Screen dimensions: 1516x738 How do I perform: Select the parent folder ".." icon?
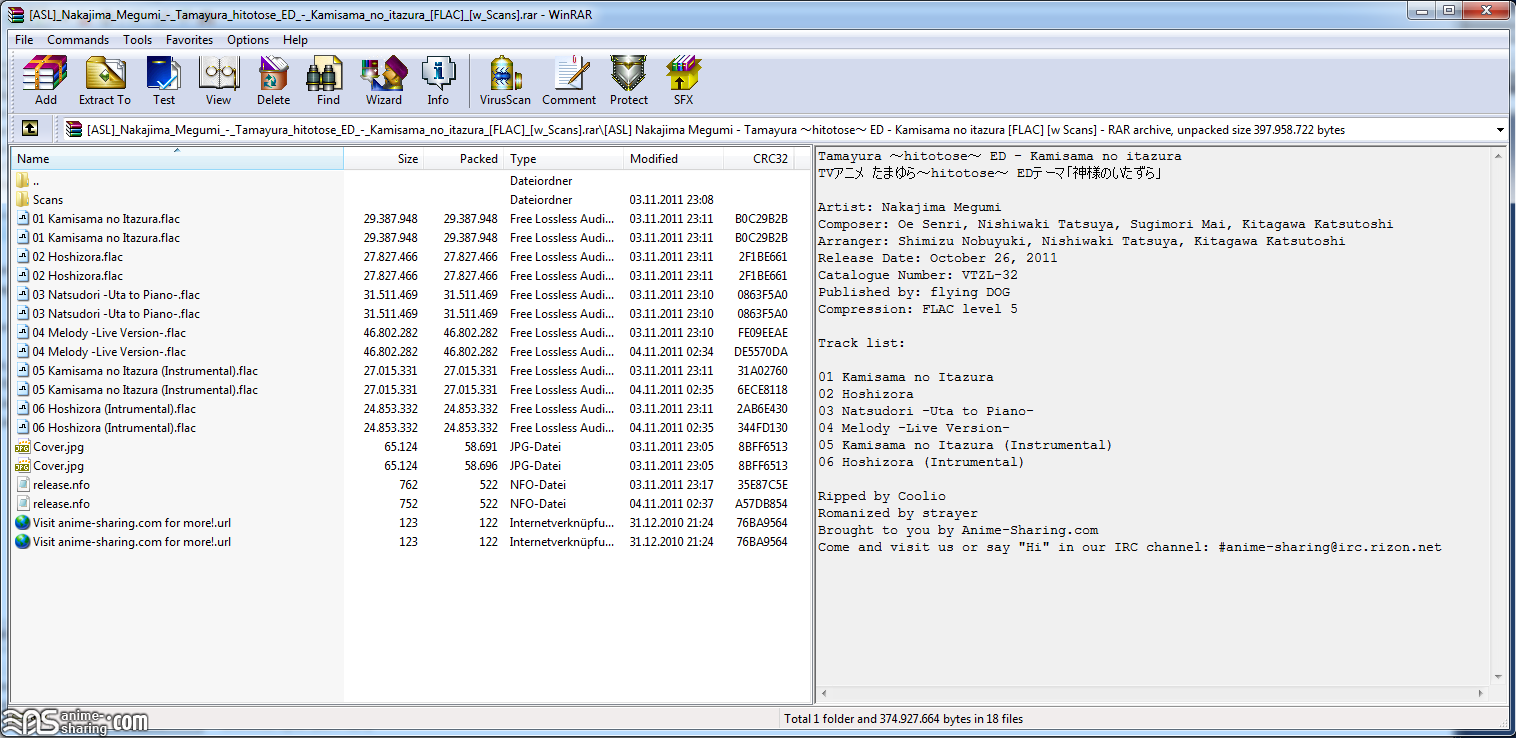point(23,181)
